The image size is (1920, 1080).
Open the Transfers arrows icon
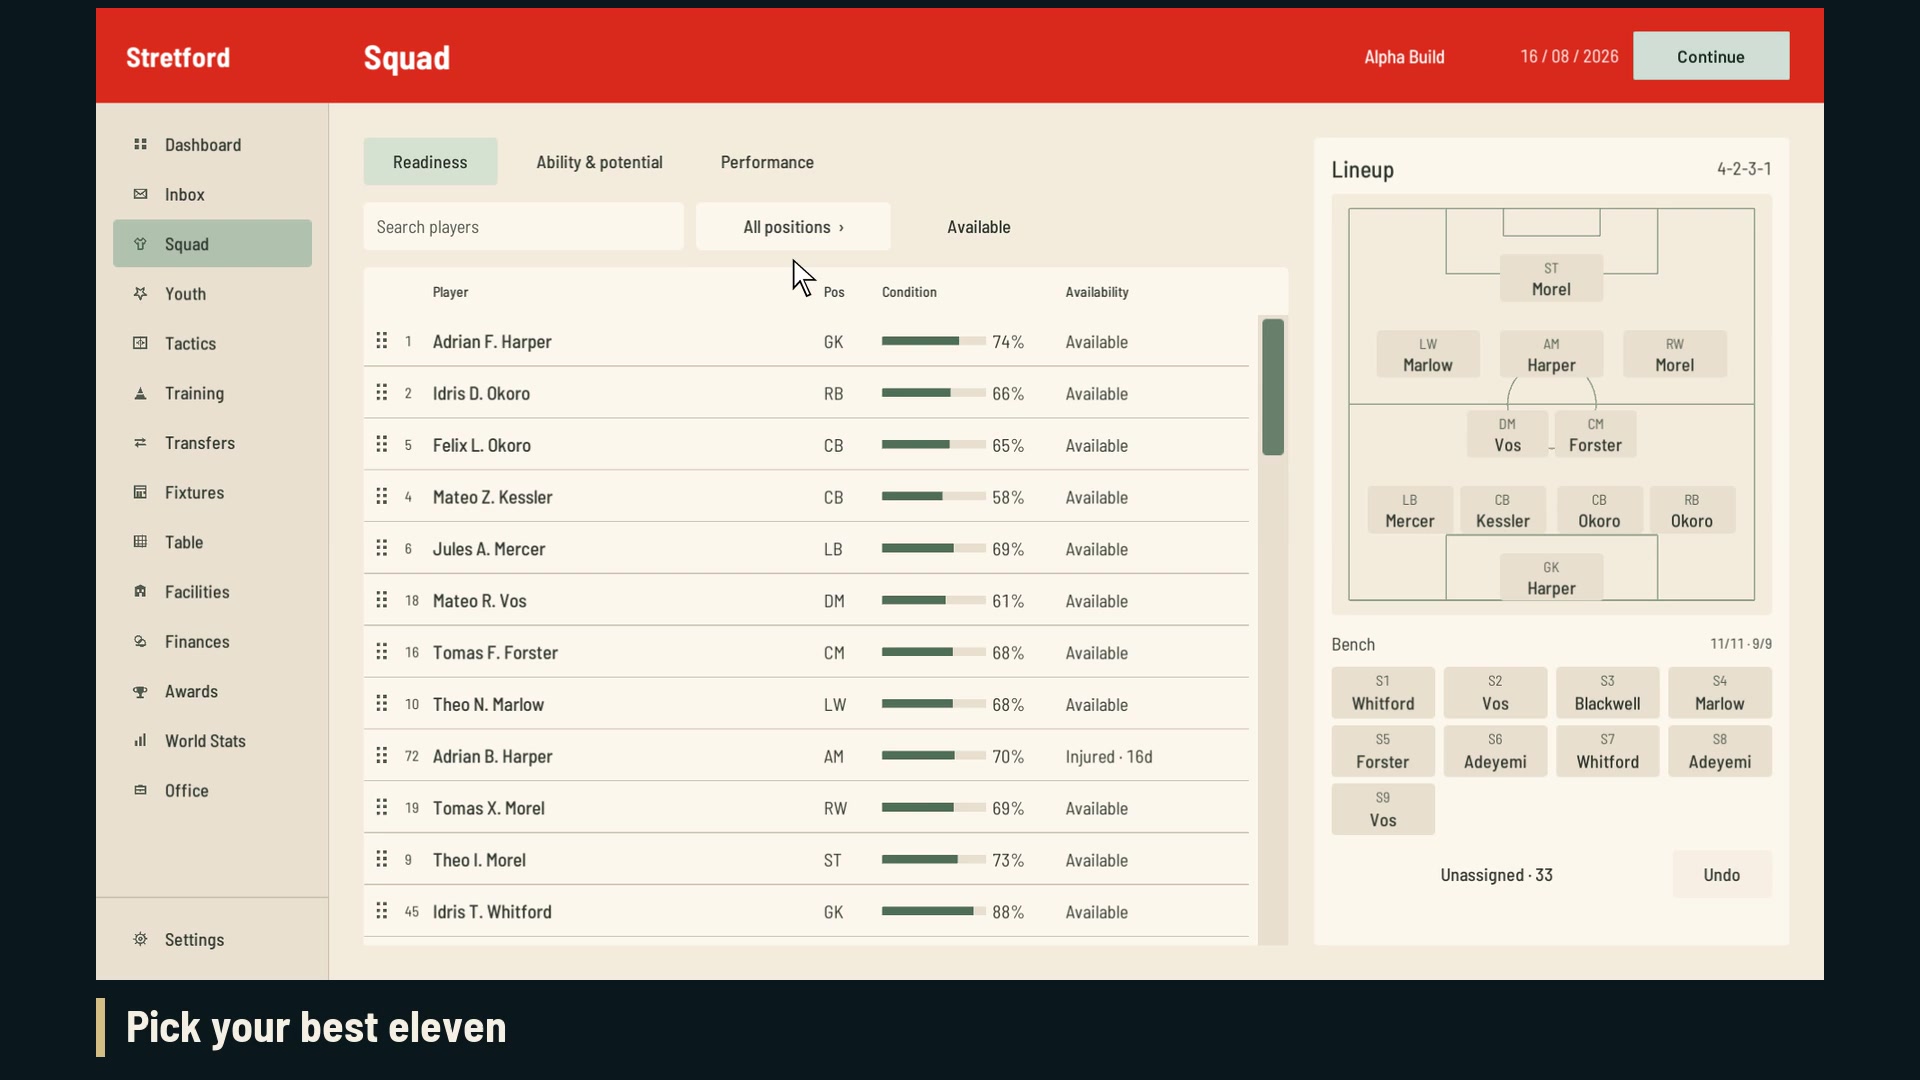tap(140, 443)
